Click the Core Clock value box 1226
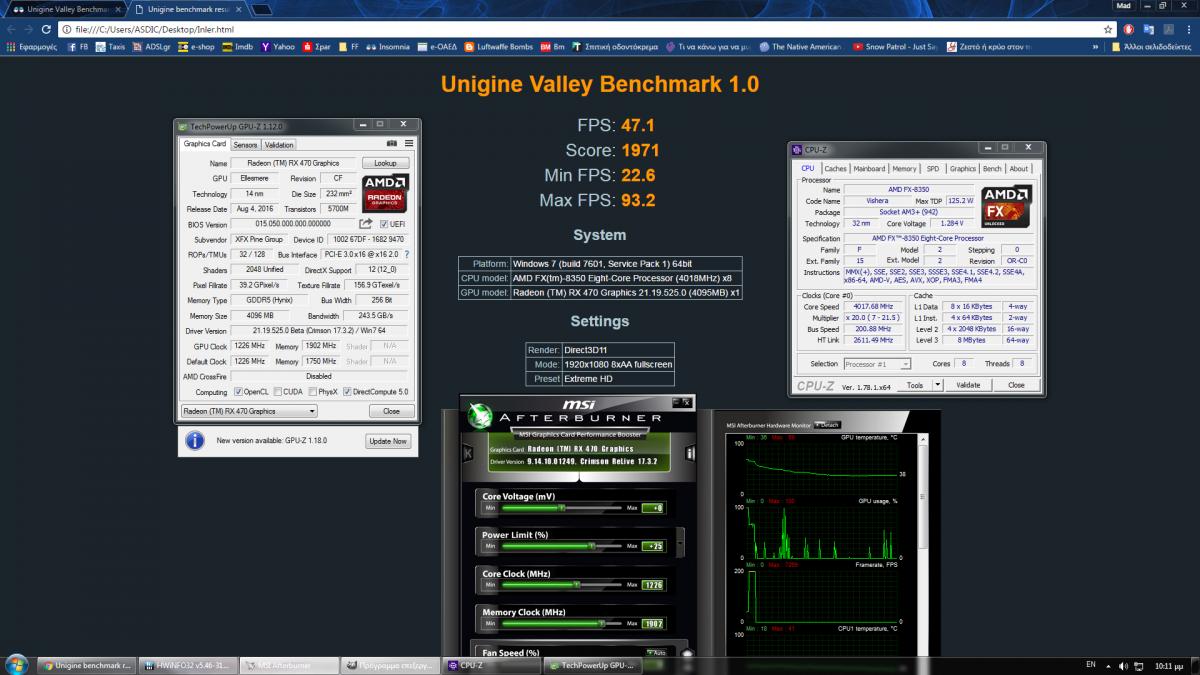This screenshot has width=1200, height=675. pos(652,585)
